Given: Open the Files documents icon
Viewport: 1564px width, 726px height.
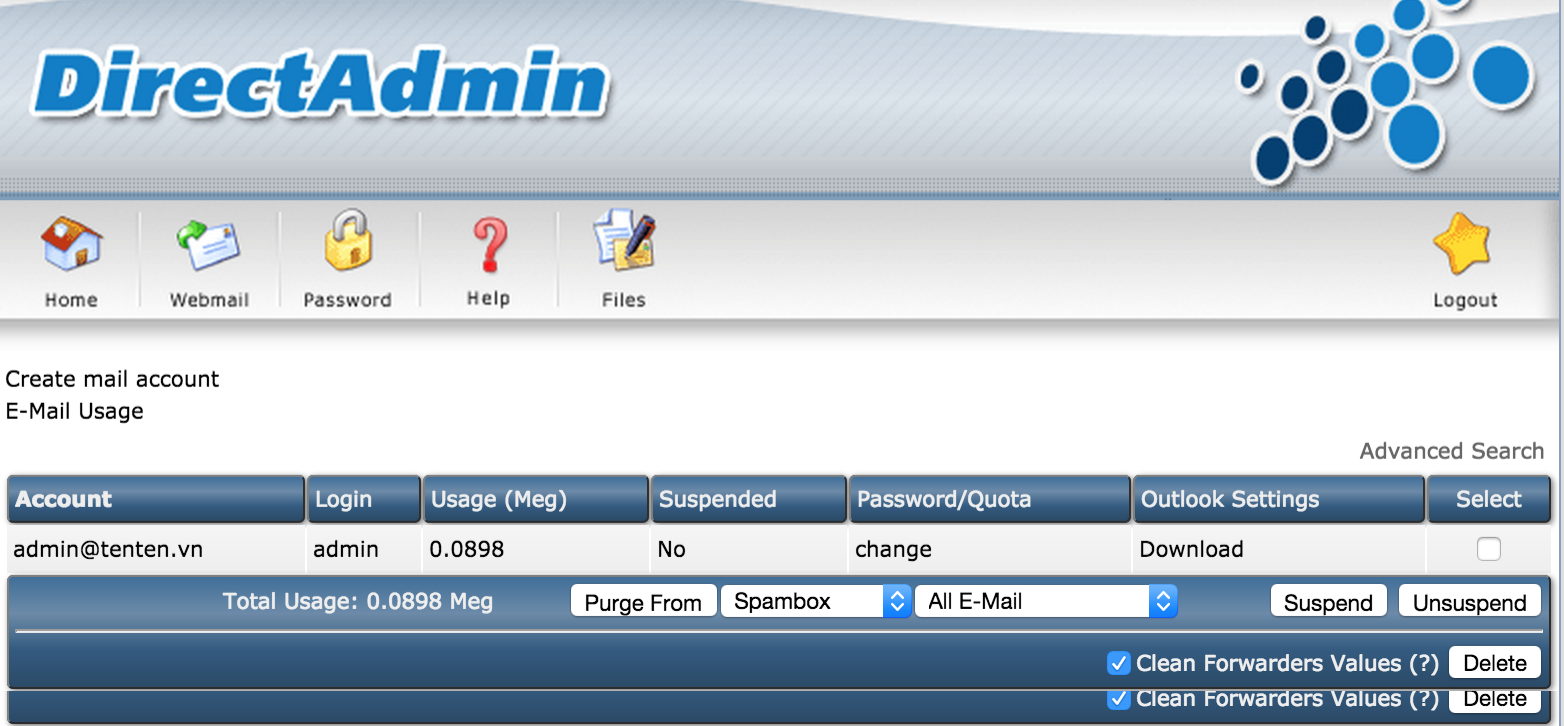Looking at the screenshot, I should [624, 240].
